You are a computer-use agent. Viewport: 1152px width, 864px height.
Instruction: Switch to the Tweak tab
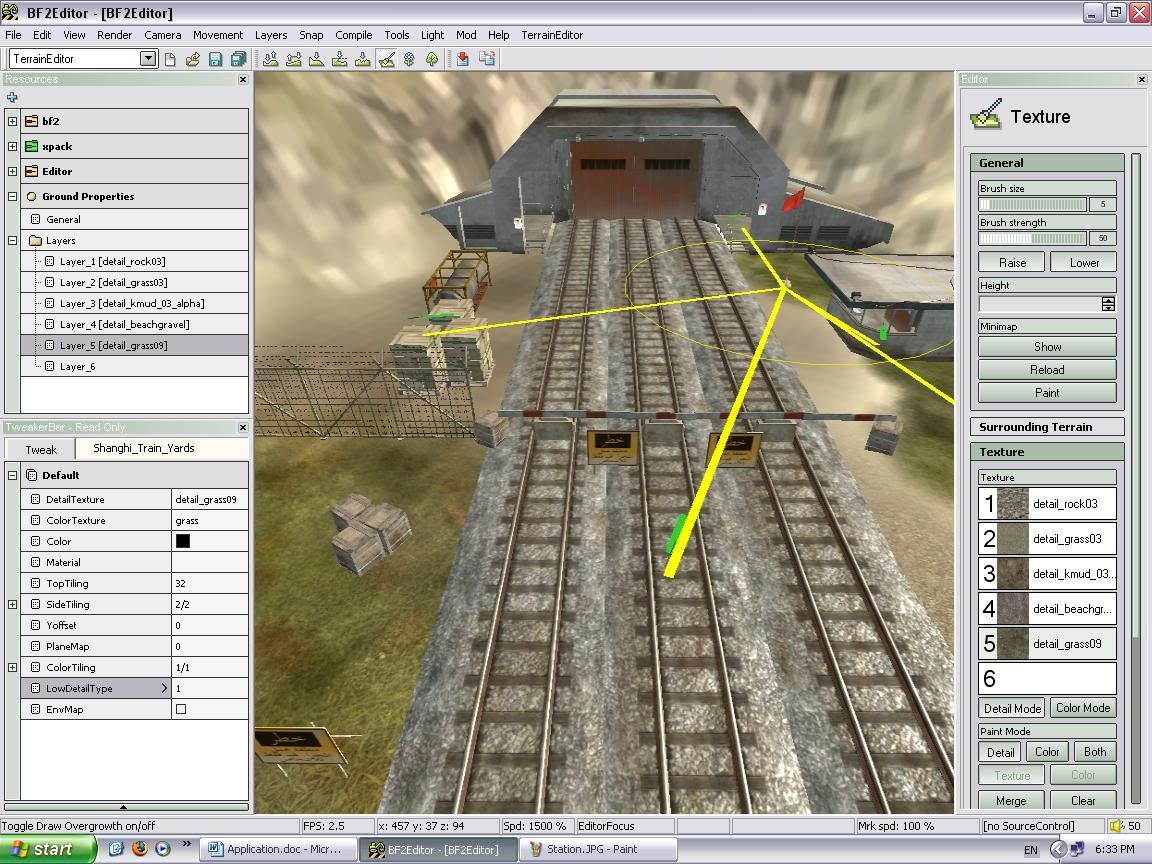[x=40, y=449]
